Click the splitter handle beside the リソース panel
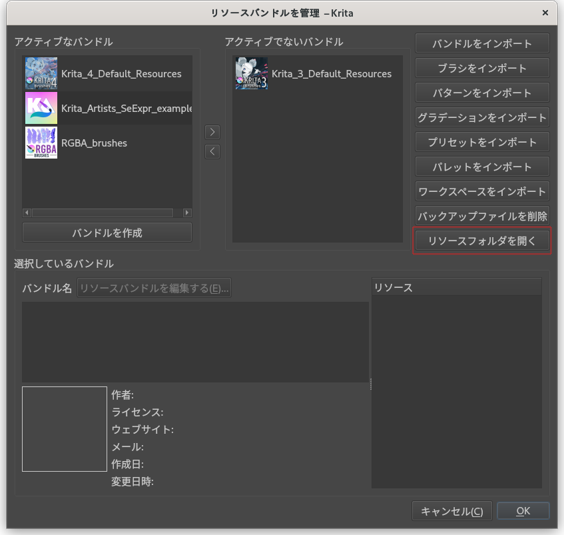564x535 pixels. pyautogui.click(x=370, y=384)
